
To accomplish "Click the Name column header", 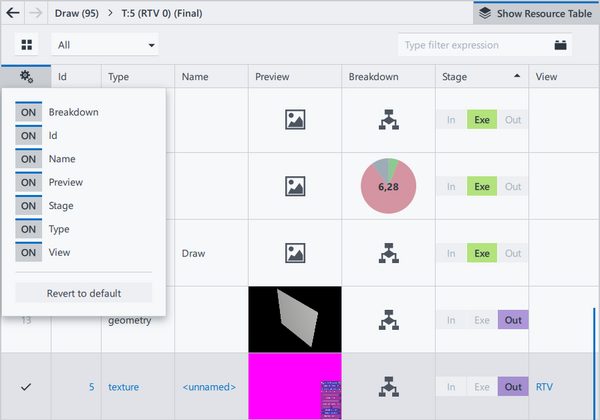I will click(212, 77).
